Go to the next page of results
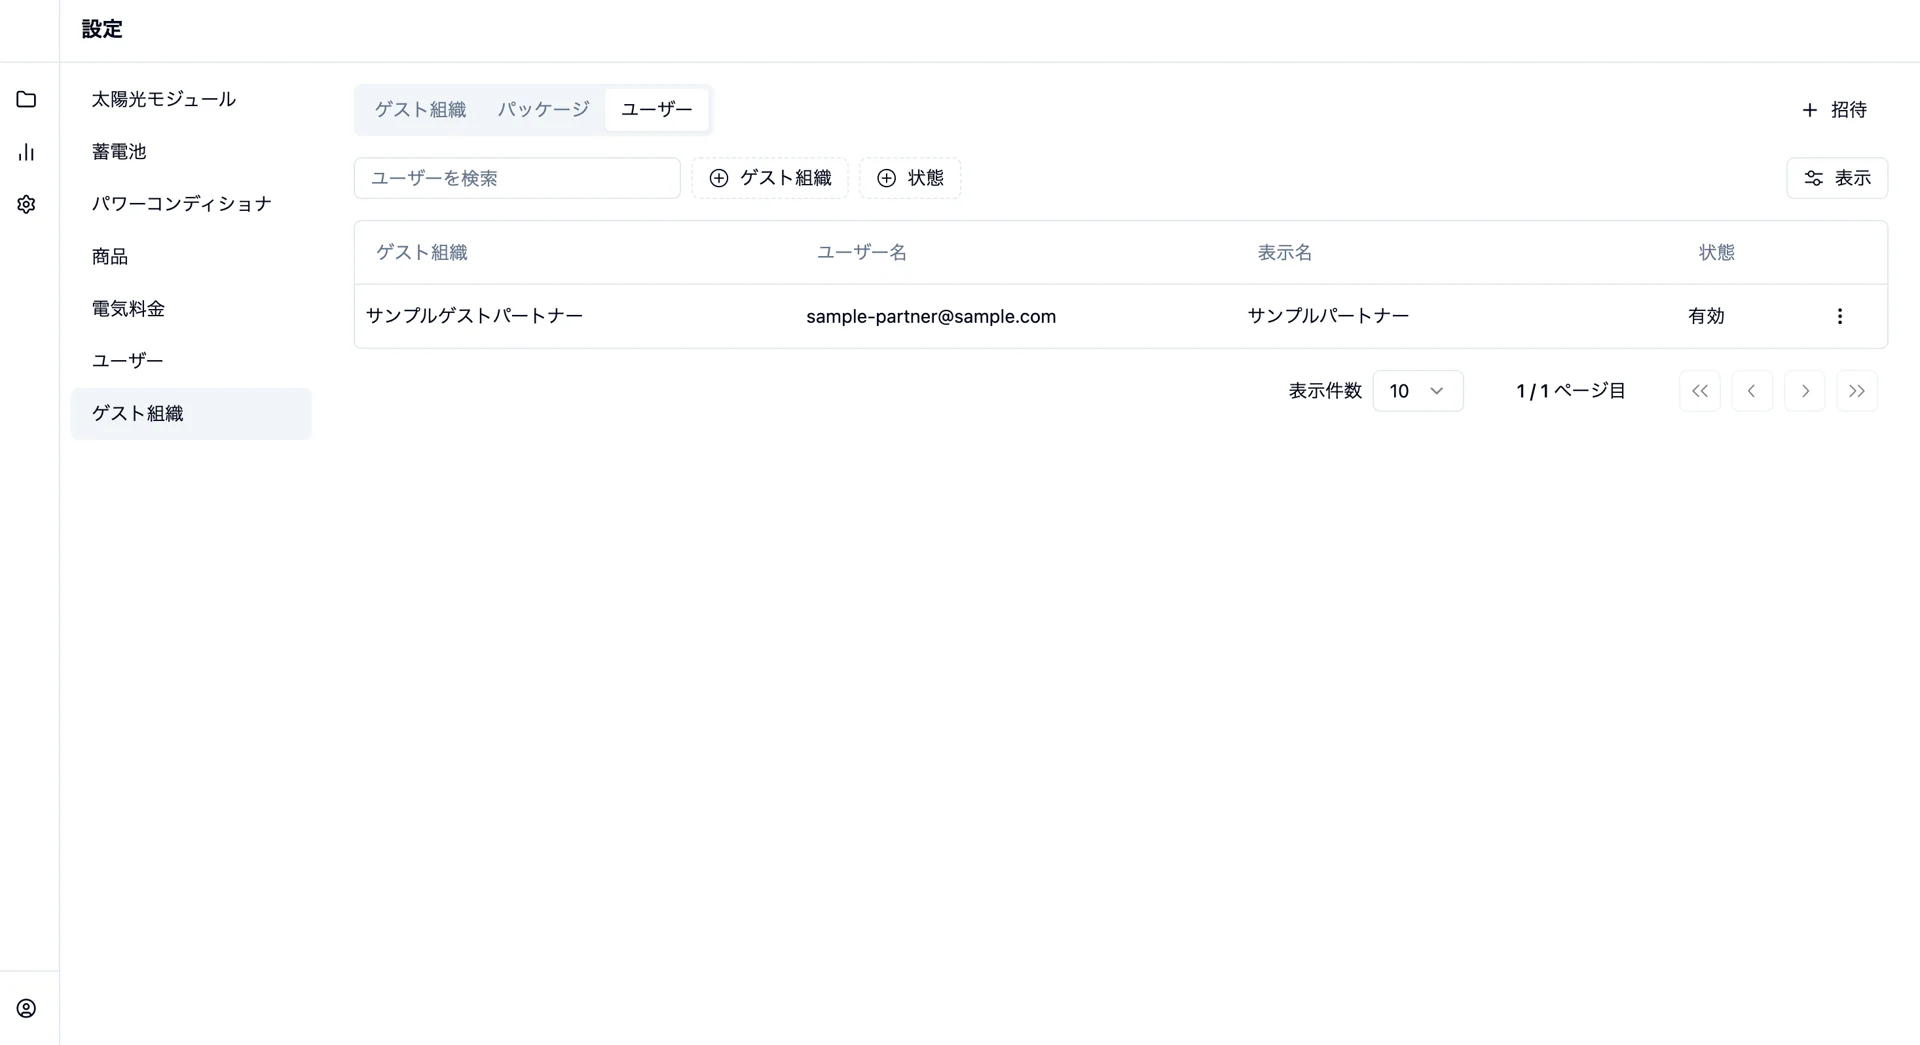 click(1804, 391)
